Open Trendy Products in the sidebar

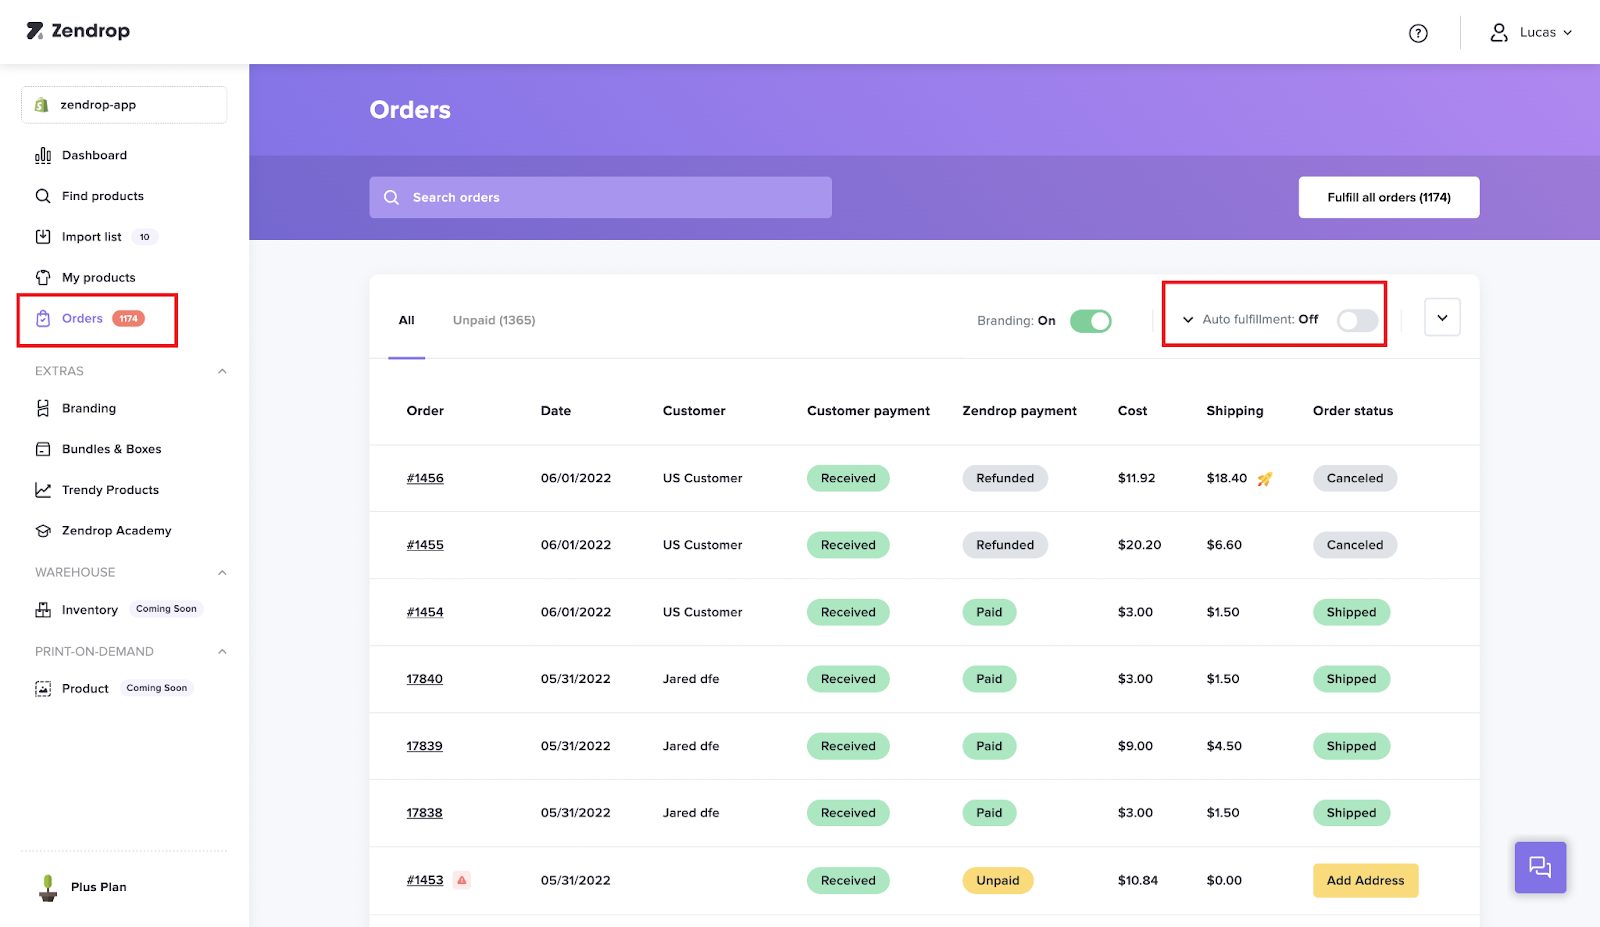(x=110, y=490)
